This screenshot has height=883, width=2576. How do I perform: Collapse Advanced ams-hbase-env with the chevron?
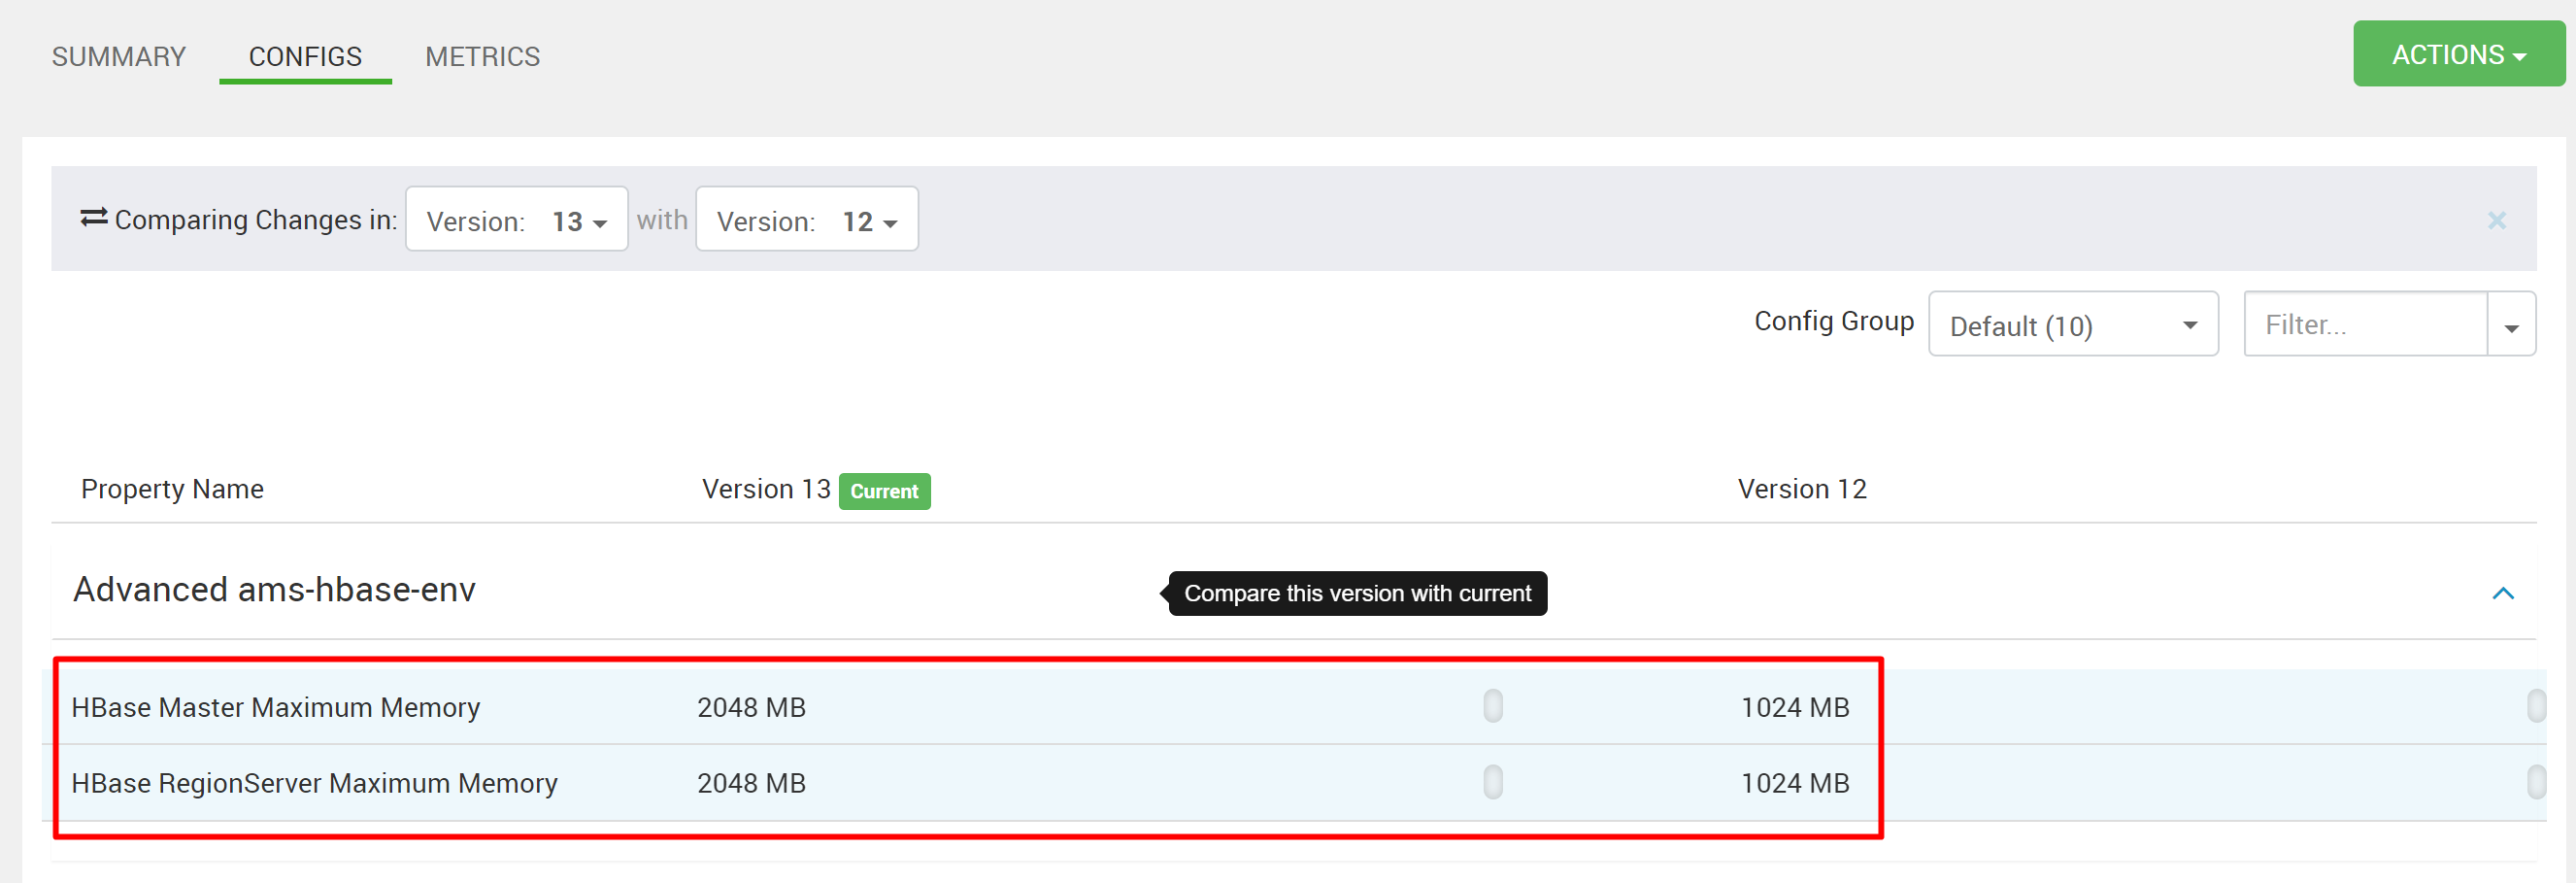pyautogui.click(x=2502, y=593)
